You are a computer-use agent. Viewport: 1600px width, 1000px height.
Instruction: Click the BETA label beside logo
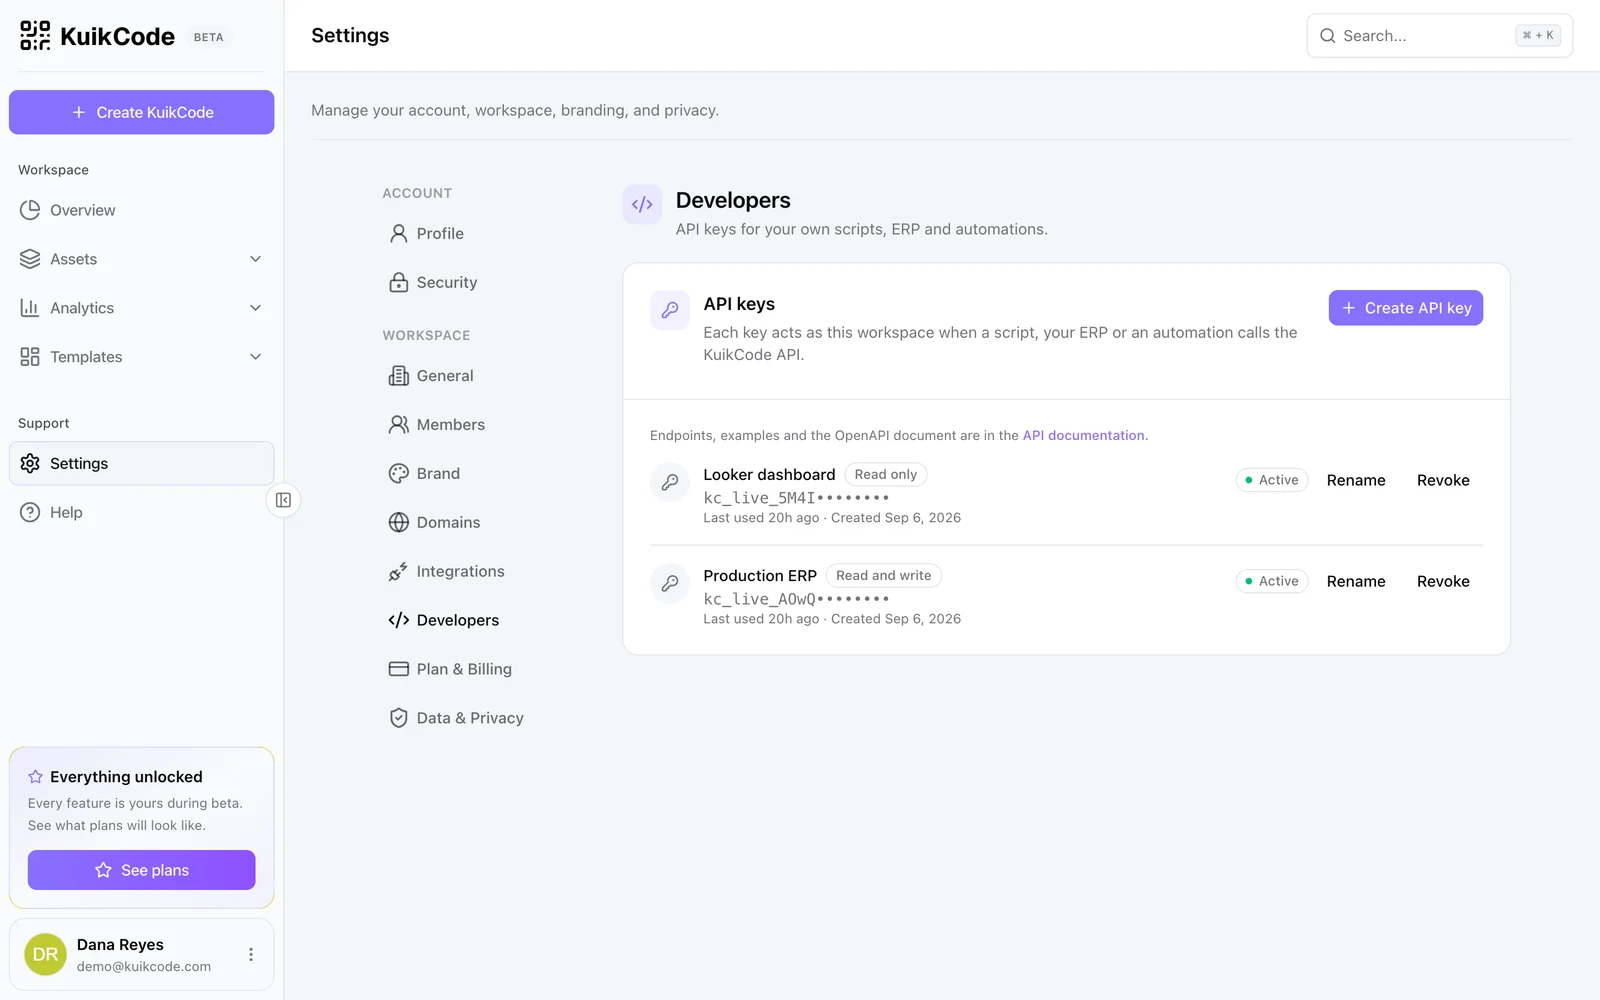(x=208, y=37)
